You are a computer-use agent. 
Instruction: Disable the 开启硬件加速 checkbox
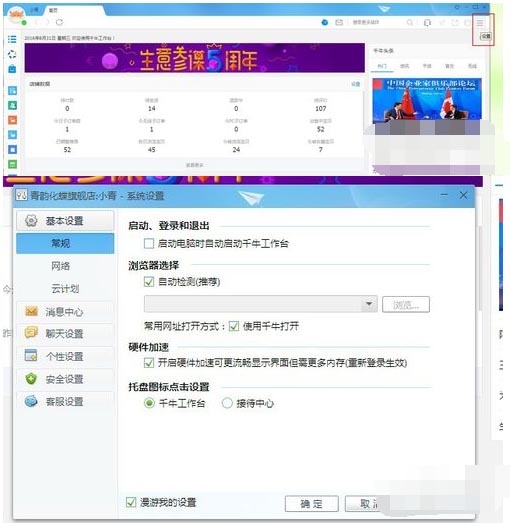(149, 363)
